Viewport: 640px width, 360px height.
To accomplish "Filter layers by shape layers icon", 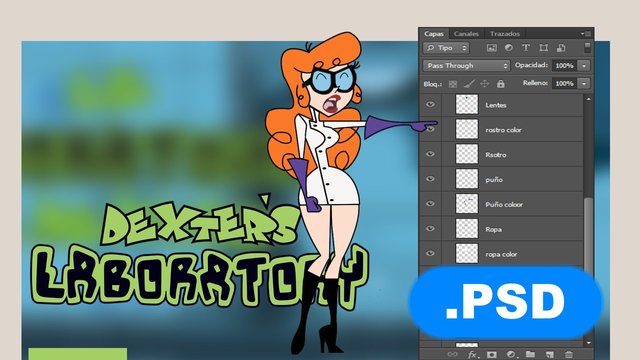I will (x=543, y=48).
